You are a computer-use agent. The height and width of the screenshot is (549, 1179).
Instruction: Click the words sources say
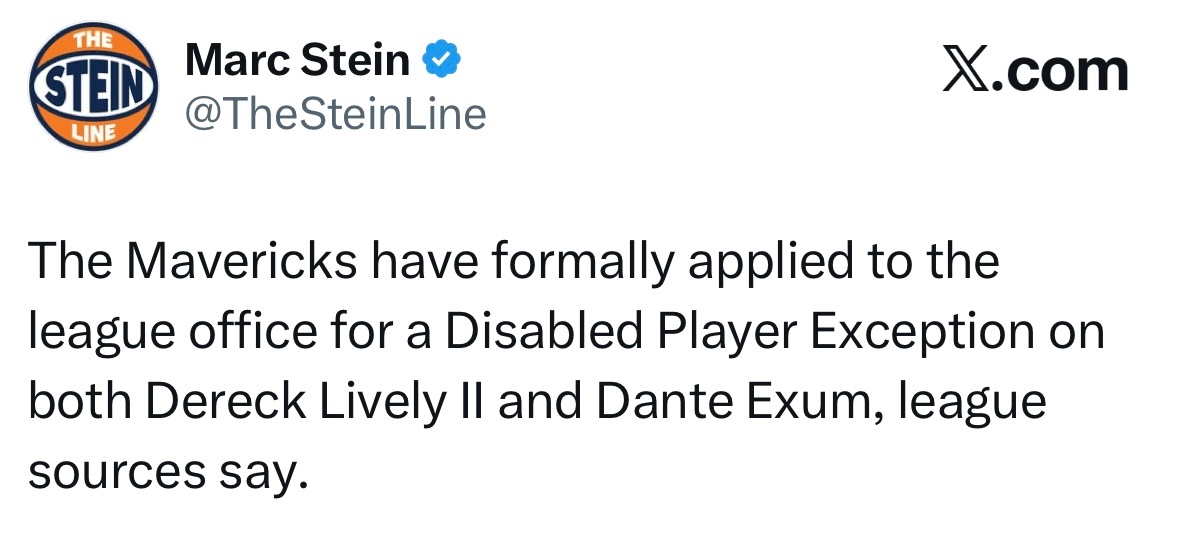[169, 472]
